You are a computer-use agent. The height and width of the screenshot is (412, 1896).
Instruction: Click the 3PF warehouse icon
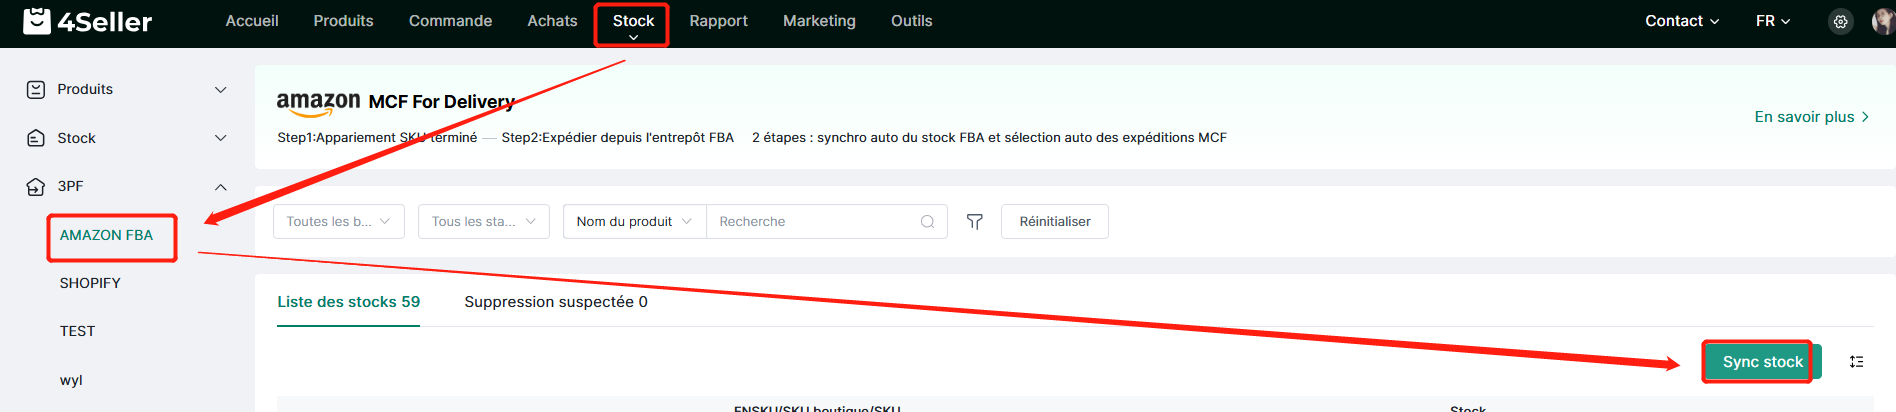(36, 187)
